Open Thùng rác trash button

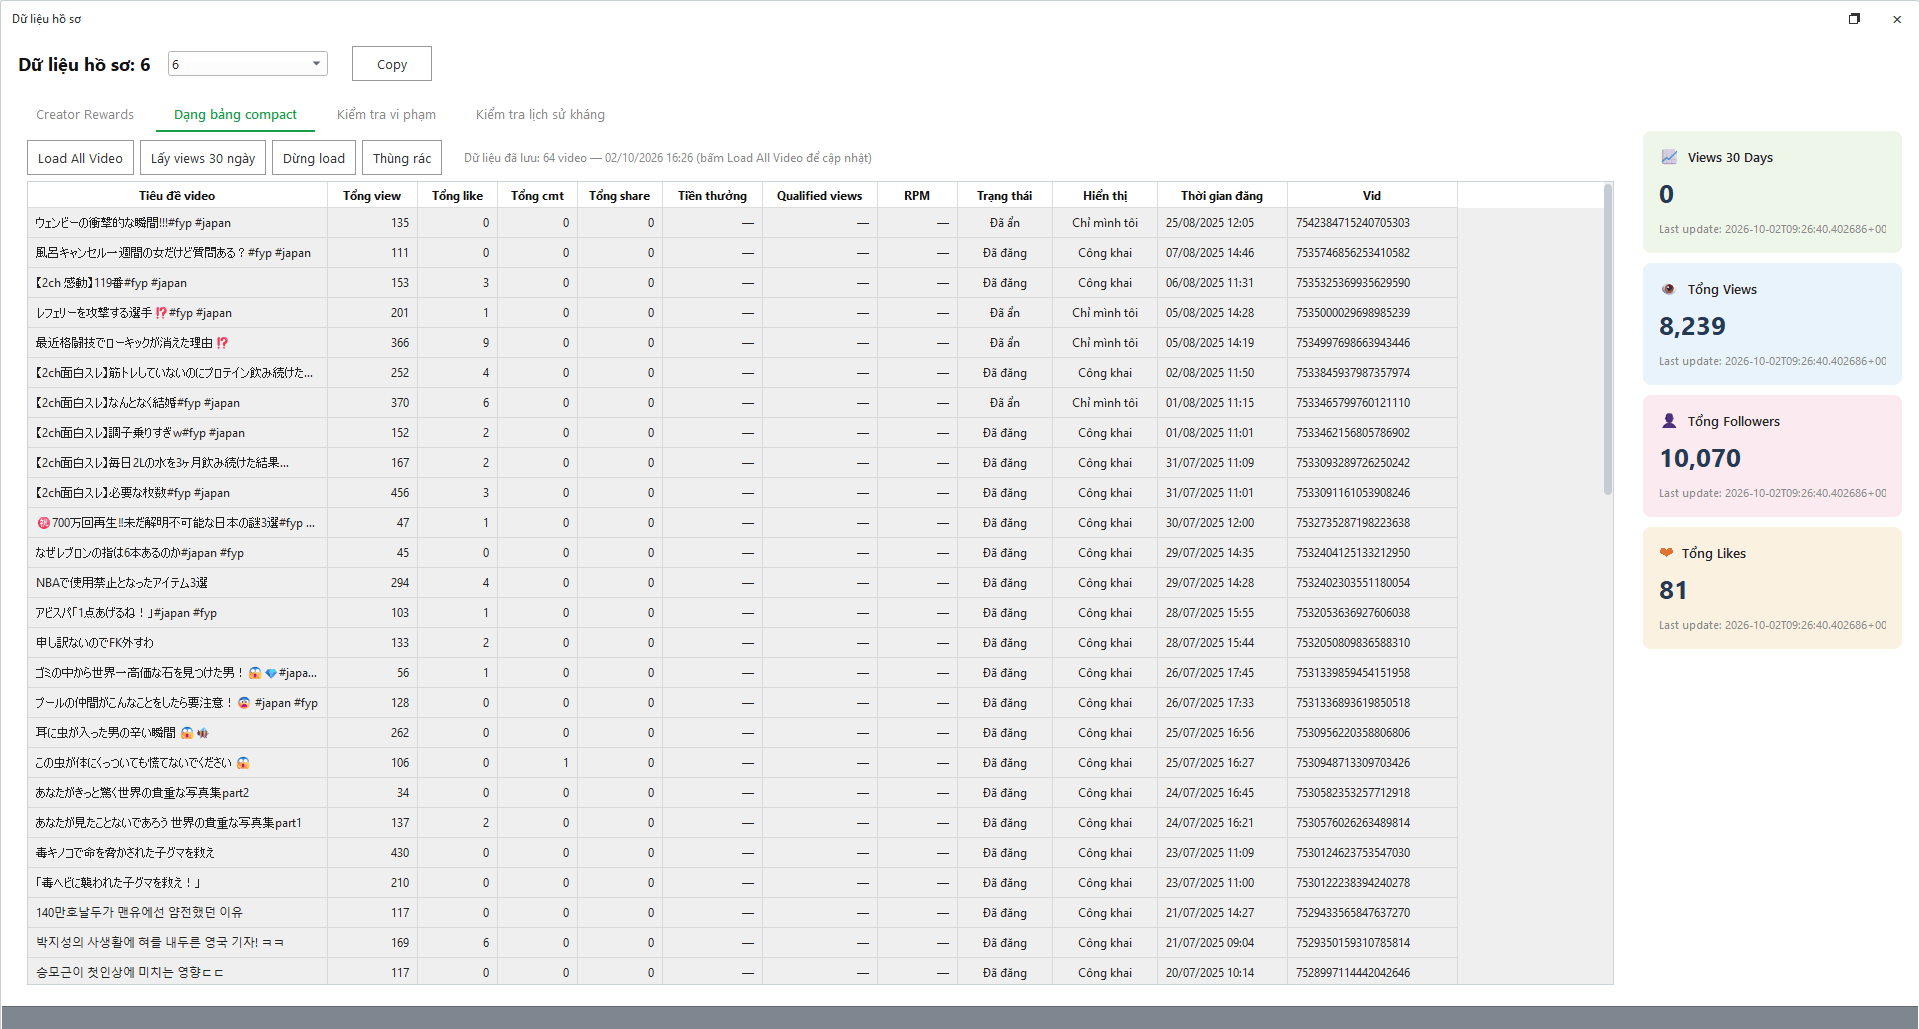[402, 158]
